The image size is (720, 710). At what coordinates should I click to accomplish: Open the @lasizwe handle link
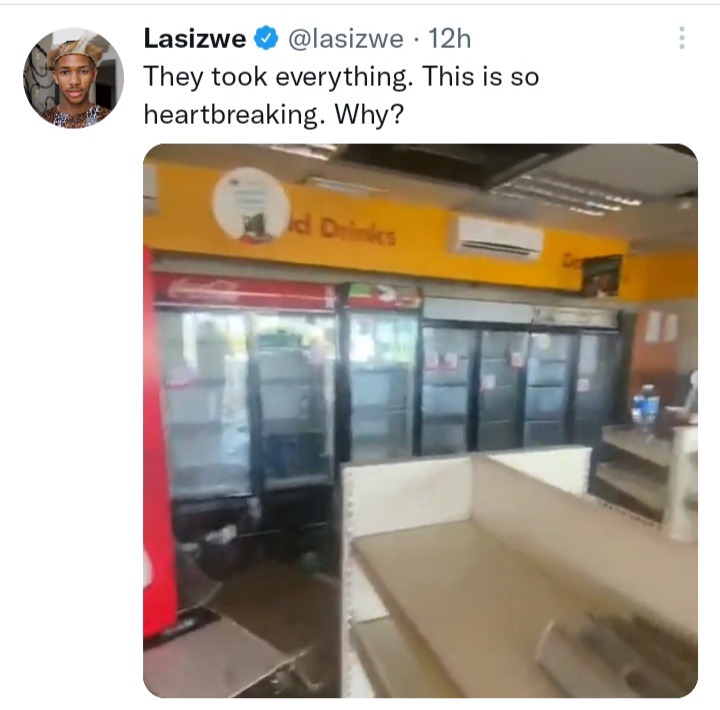[346, 39]
